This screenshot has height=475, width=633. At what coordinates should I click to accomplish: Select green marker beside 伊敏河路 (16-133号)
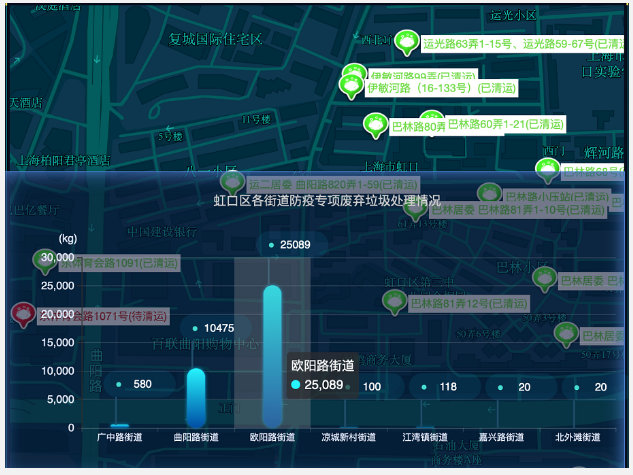(x=351, y=87)
